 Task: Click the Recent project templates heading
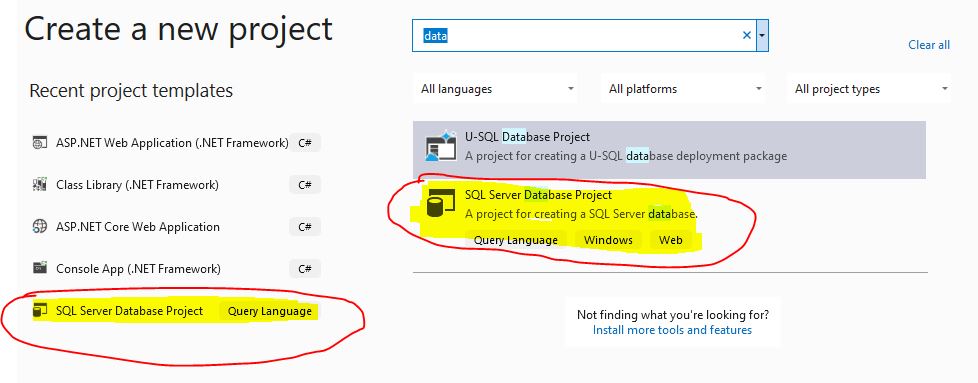point(131,91)
